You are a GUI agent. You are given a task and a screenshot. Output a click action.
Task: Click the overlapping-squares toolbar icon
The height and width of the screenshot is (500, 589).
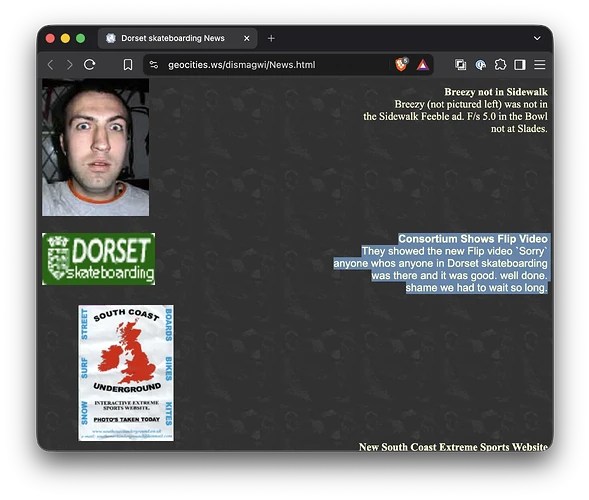click(461, 65)
